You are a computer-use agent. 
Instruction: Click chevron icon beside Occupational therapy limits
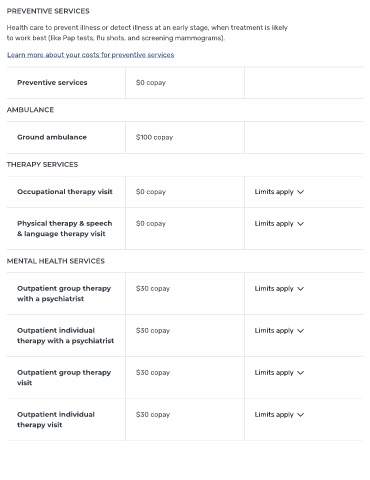click(x=301, y=192)
